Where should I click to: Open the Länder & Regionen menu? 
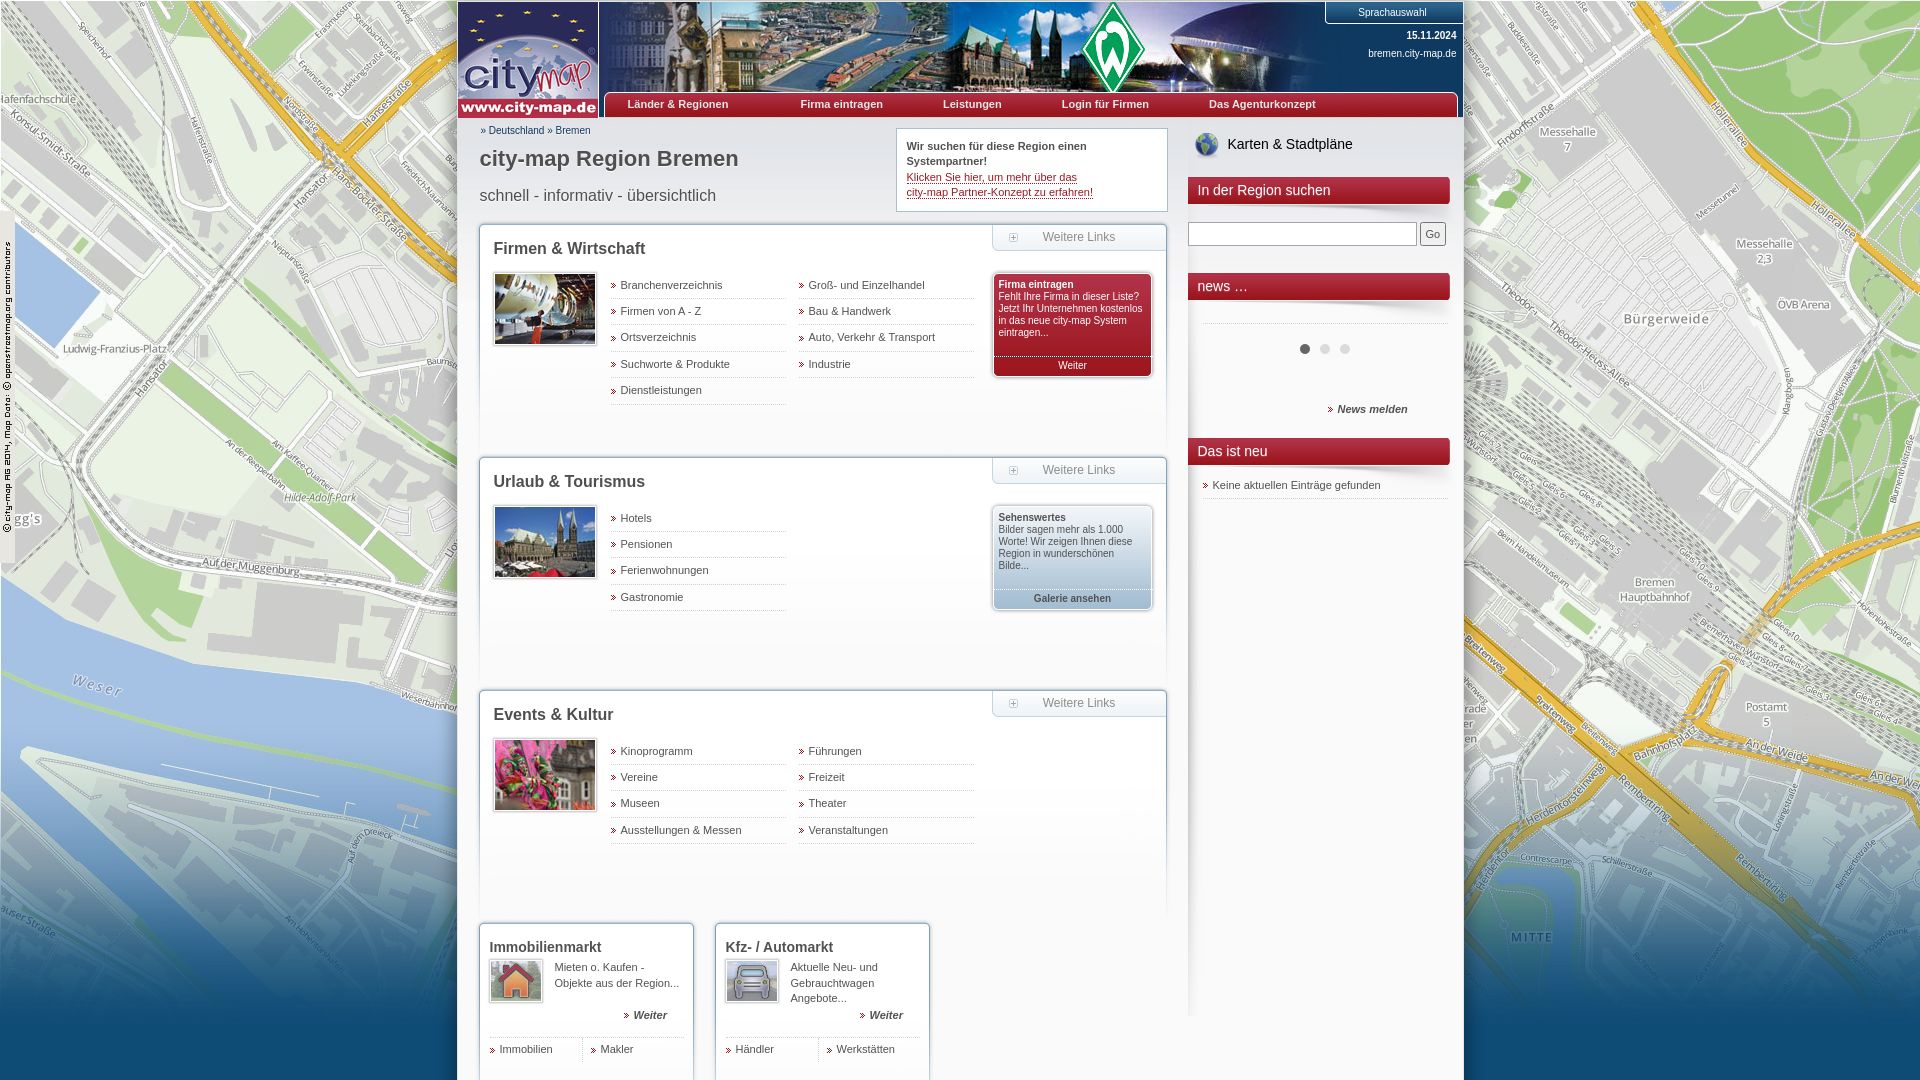[678, 104]
